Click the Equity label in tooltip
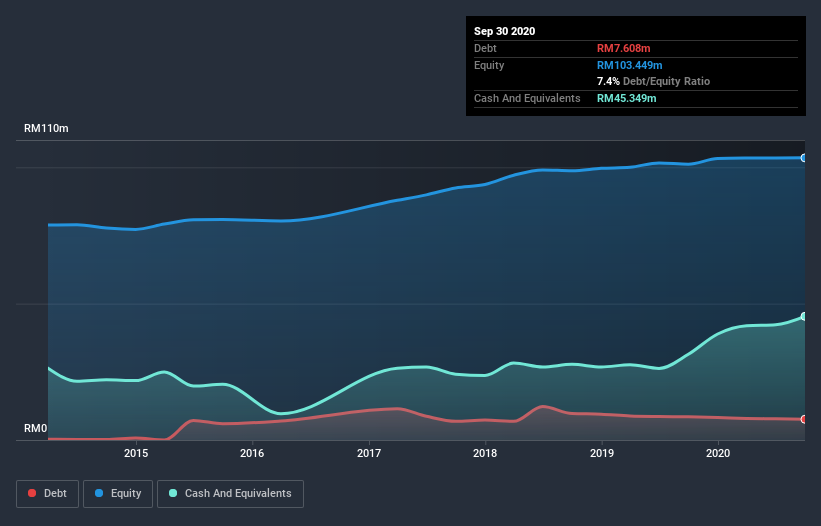Image resolution: width=821 pixels, height=526 pixels. click(489, 65)
